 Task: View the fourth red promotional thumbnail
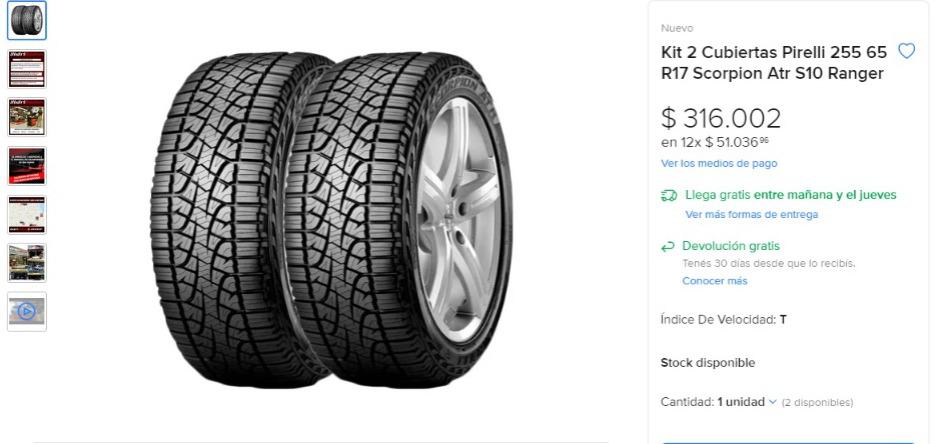tap(27, 166)
